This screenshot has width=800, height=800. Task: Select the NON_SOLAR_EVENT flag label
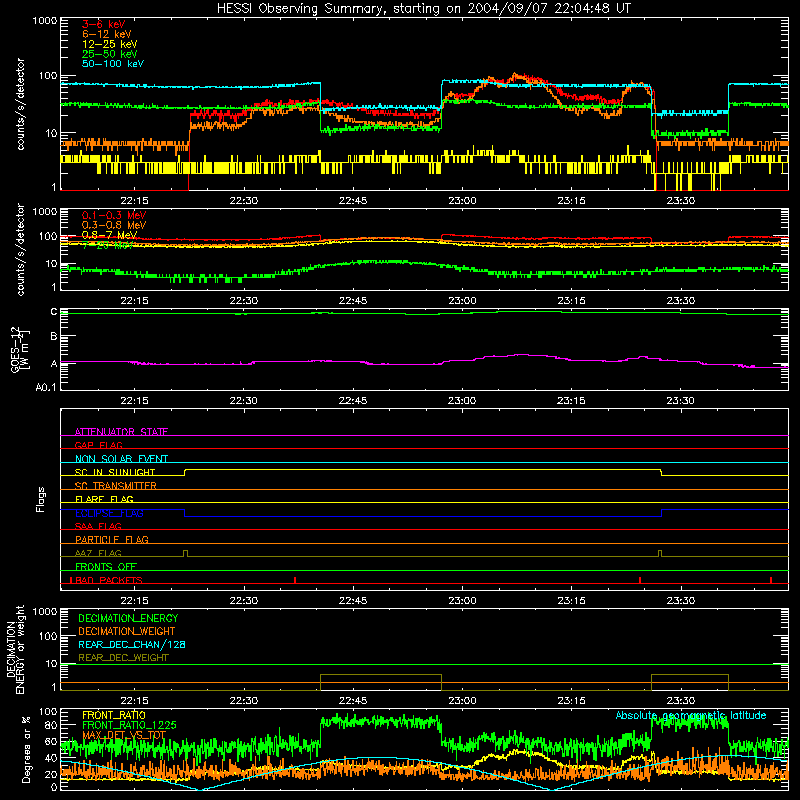pyautogui.click(x=121, y=459)
